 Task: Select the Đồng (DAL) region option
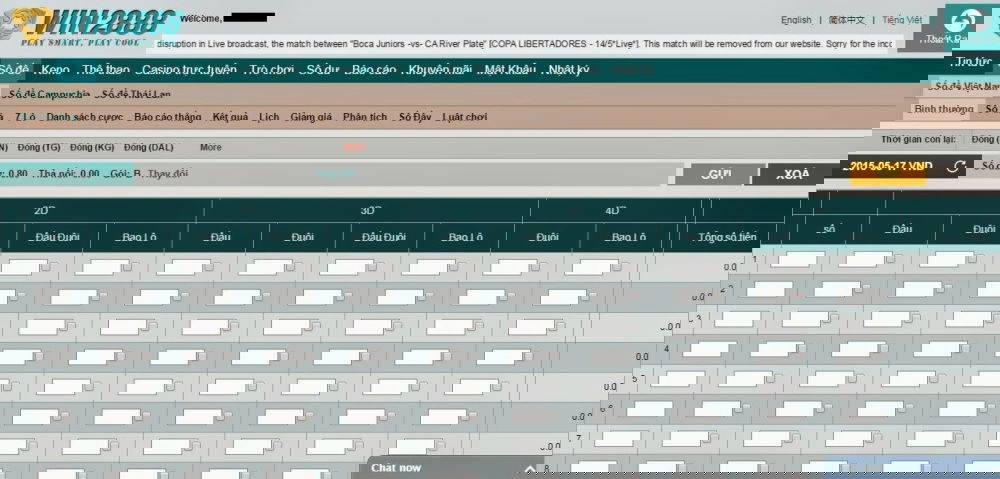pos(149,147)
